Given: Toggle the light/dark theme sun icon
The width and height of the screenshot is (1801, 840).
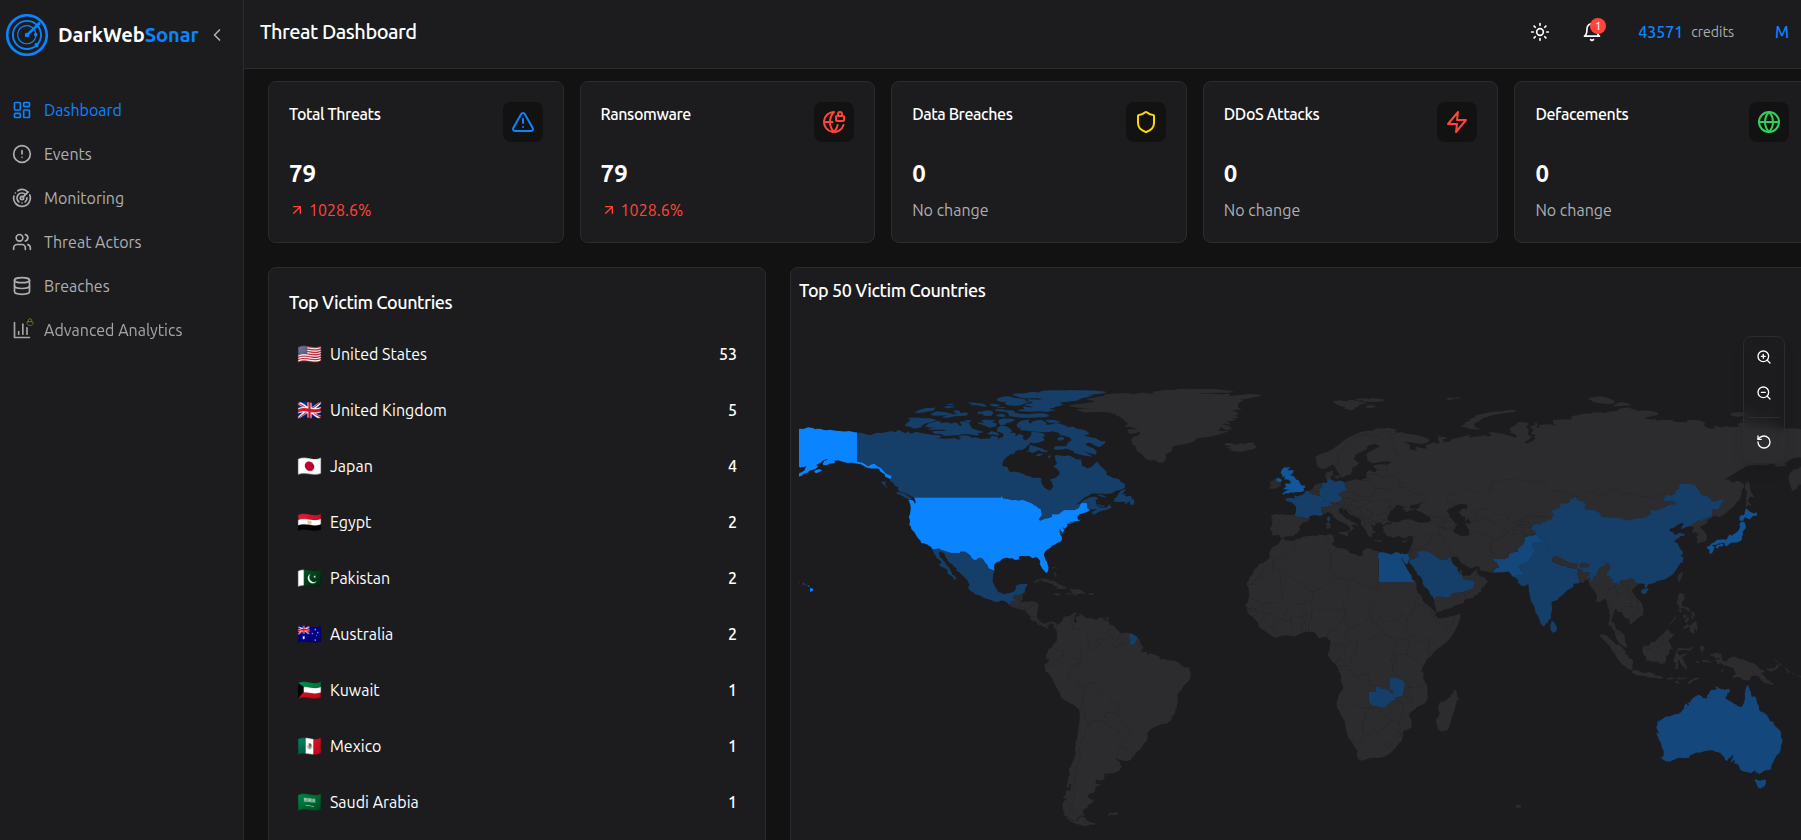Looking at the screenshot, I should click(1540, 32).
